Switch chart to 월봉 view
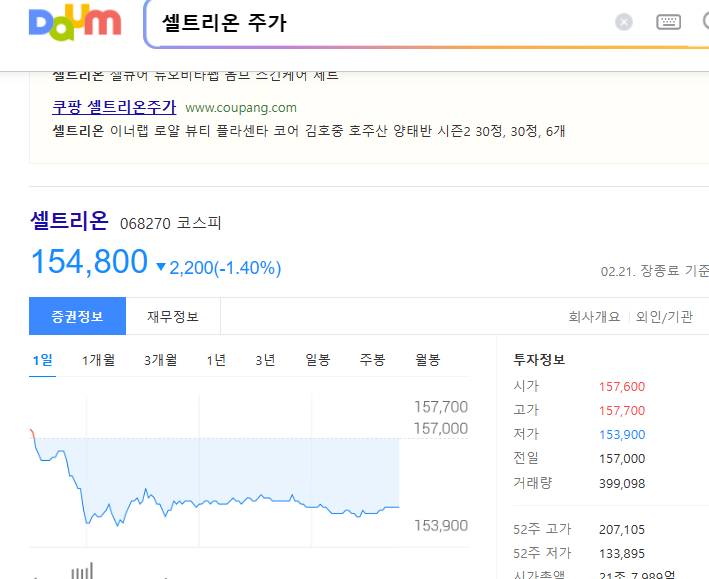The width and height of the screenshot is (709, 579). (427, 361)
